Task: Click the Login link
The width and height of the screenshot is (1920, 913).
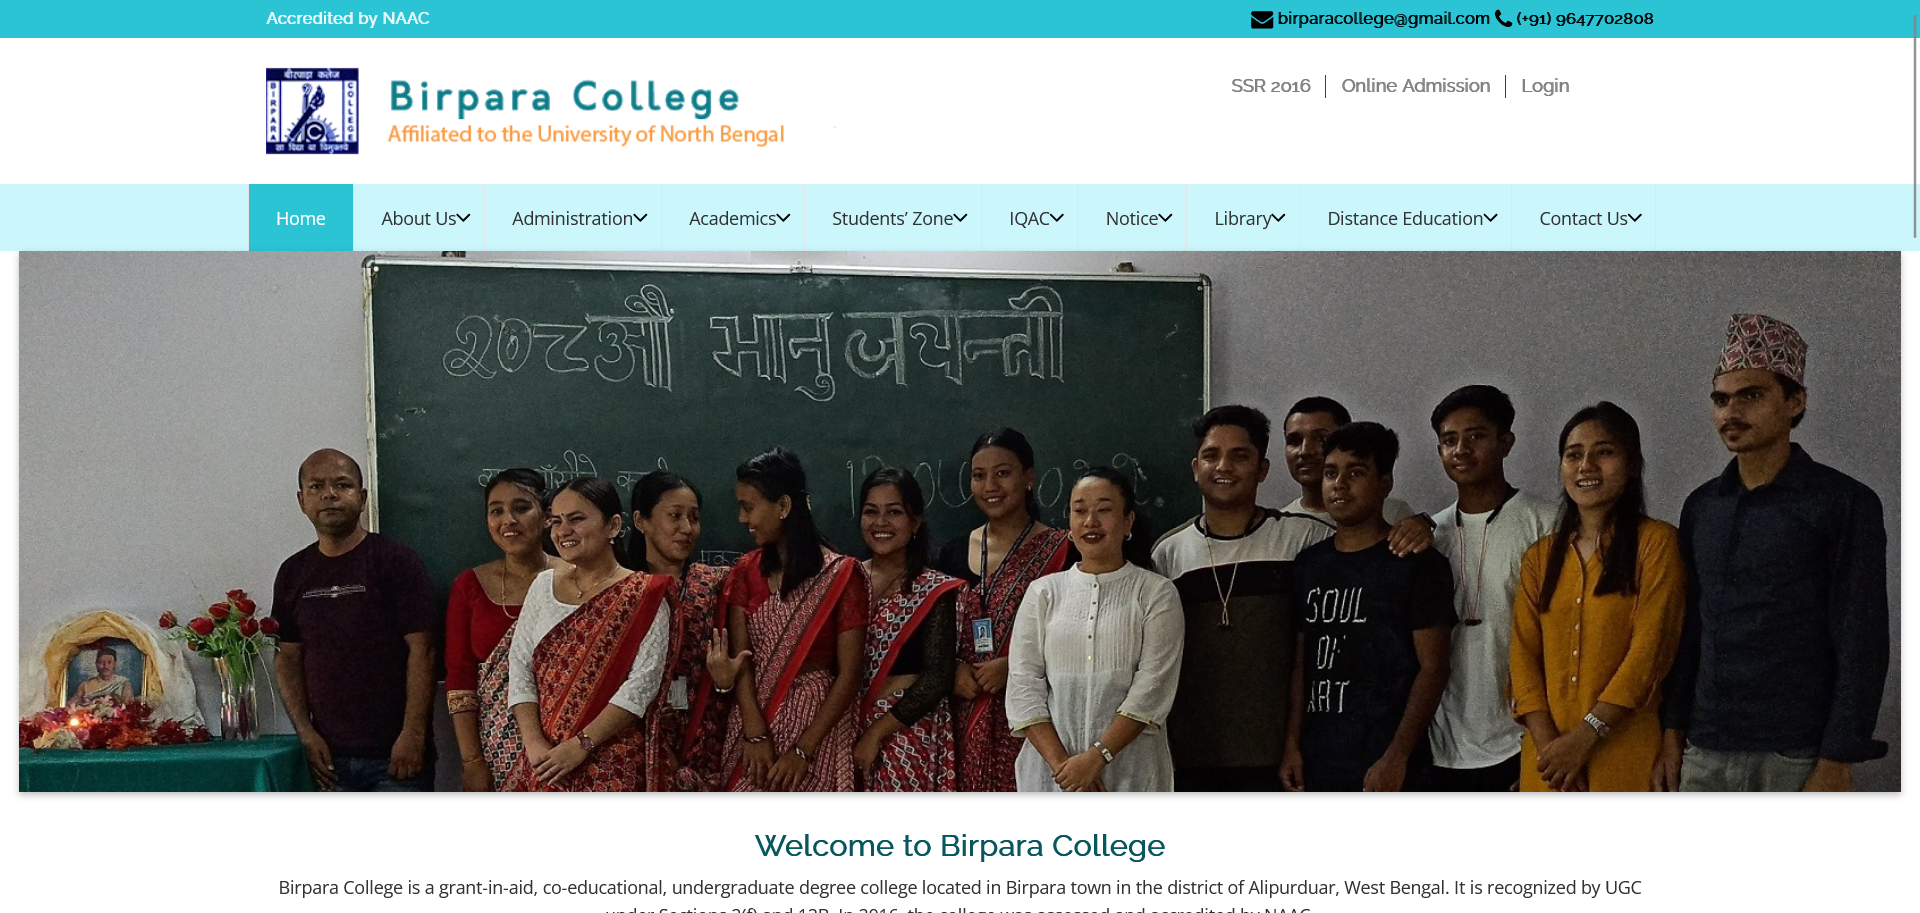Action: click(1545, 86)
